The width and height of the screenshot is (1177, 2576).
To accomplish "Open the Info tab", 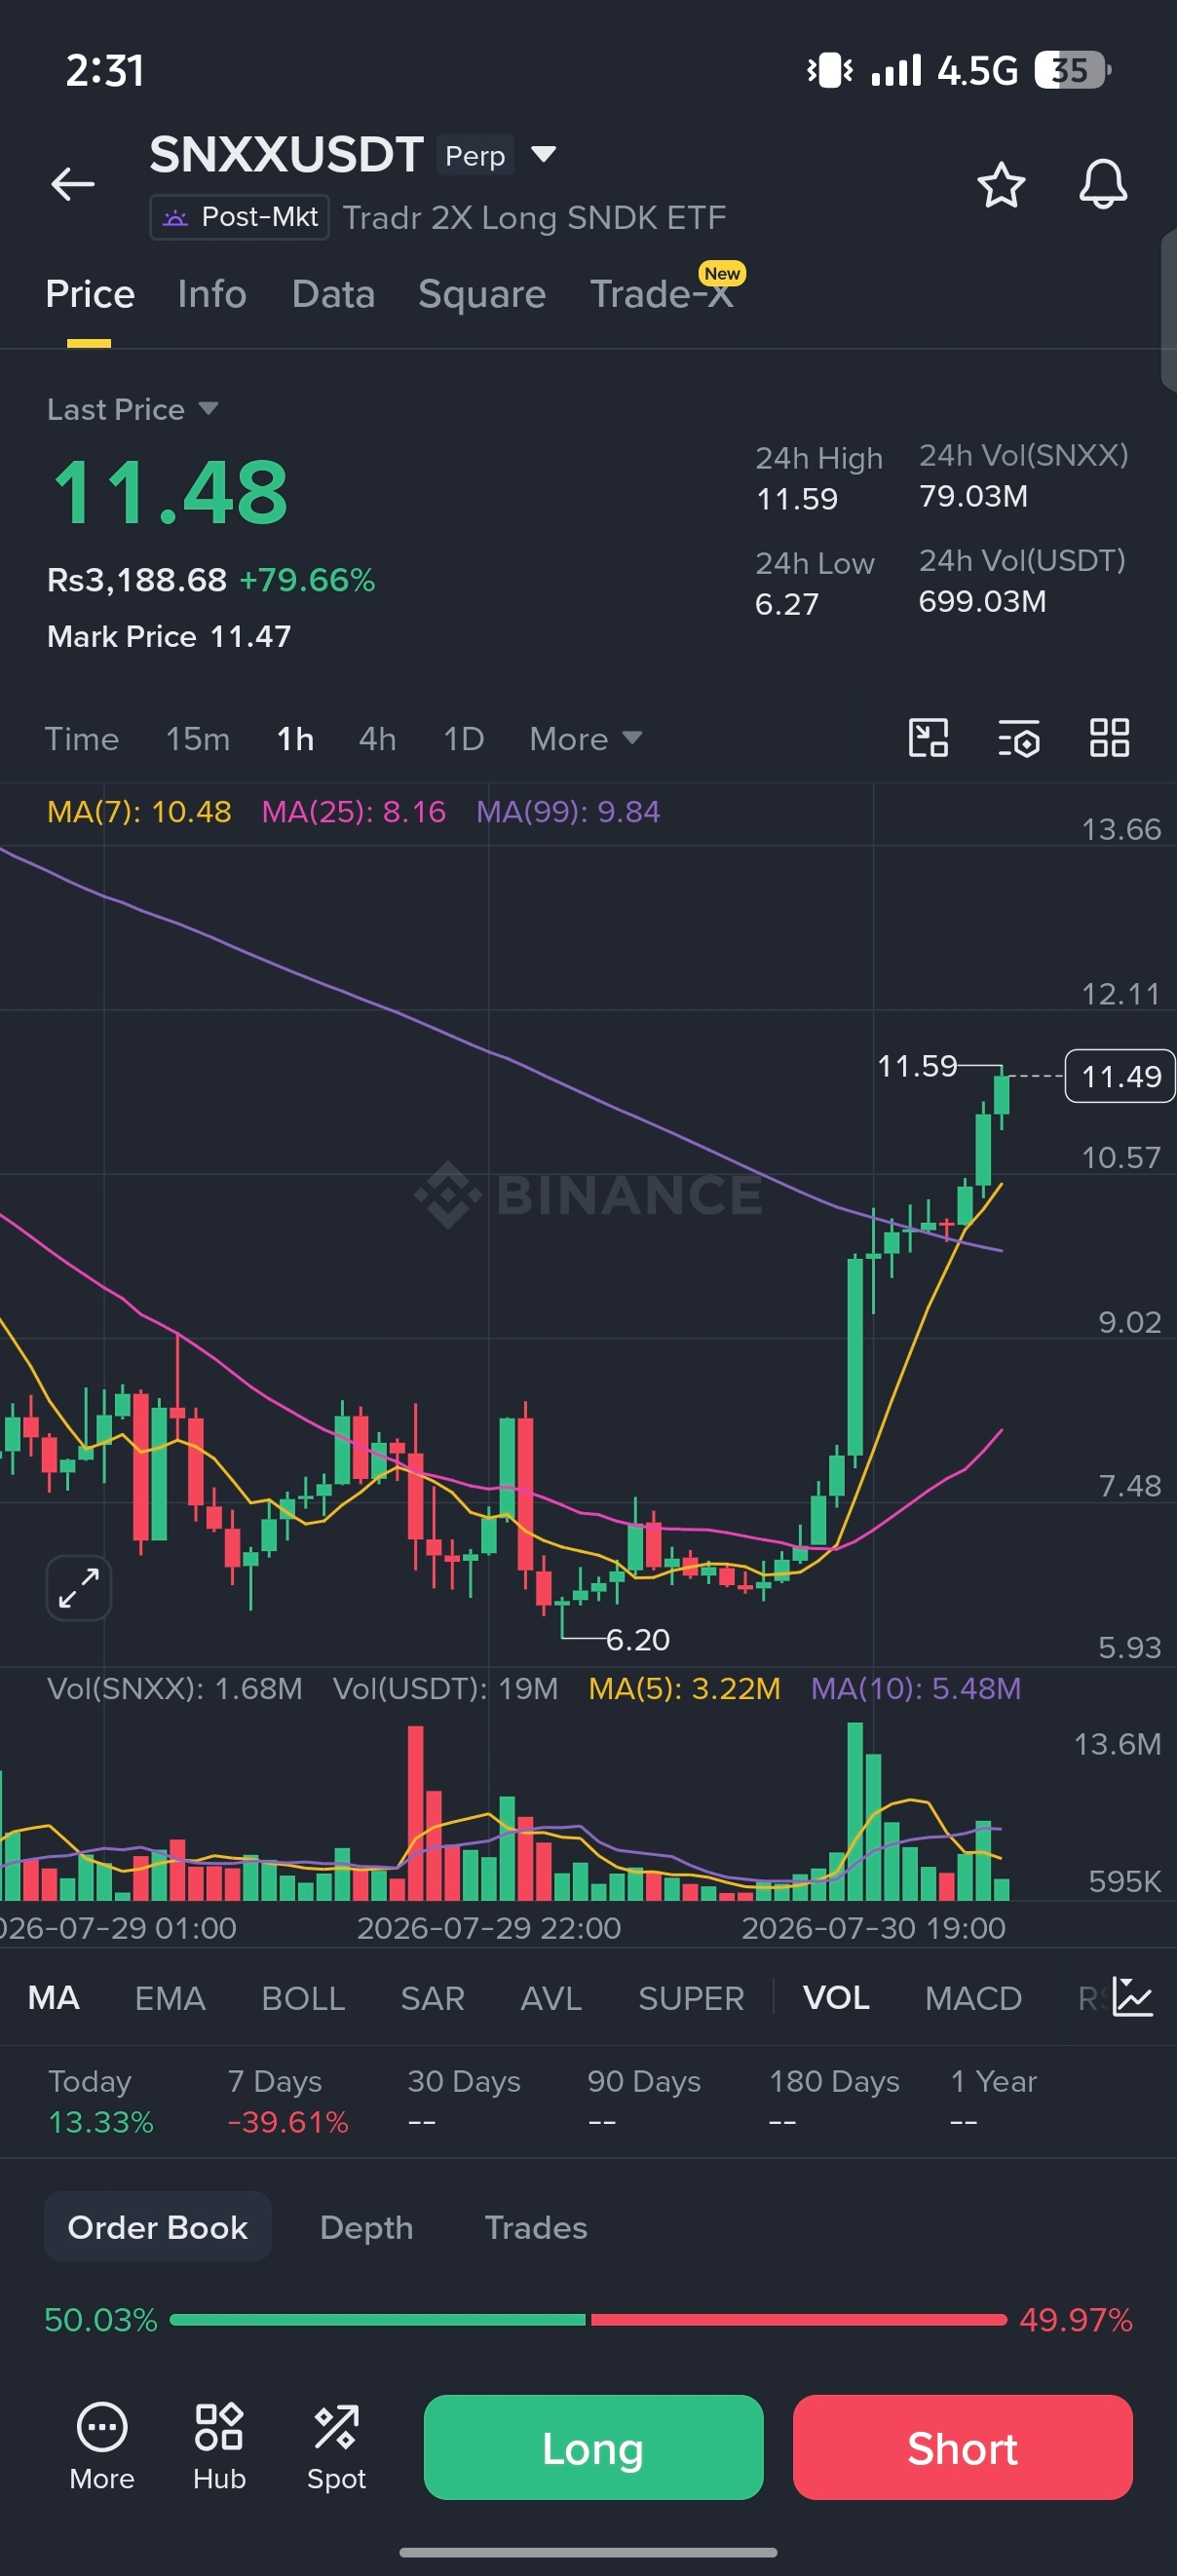I will click(x=212, y=294).
